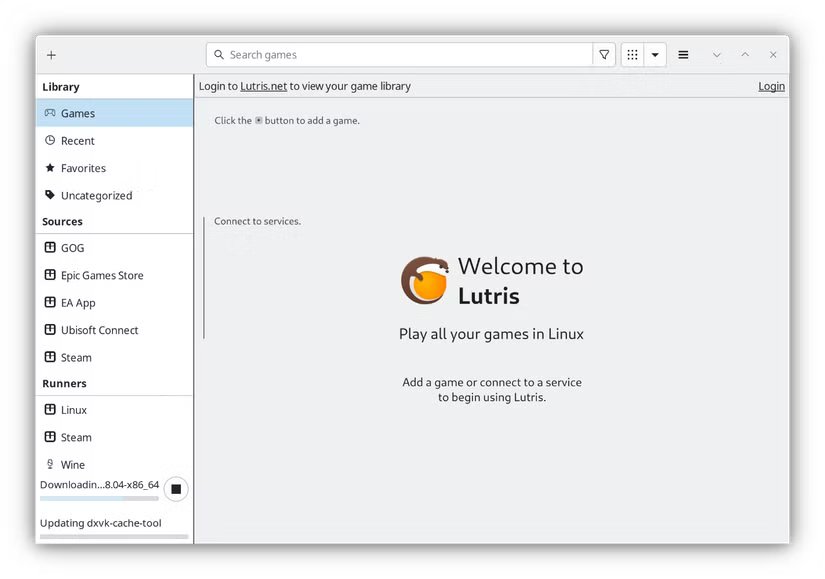Switch to grid view using the dots icon
The image size is (825, 579).
pyautogui.click(x=632, y=55)
